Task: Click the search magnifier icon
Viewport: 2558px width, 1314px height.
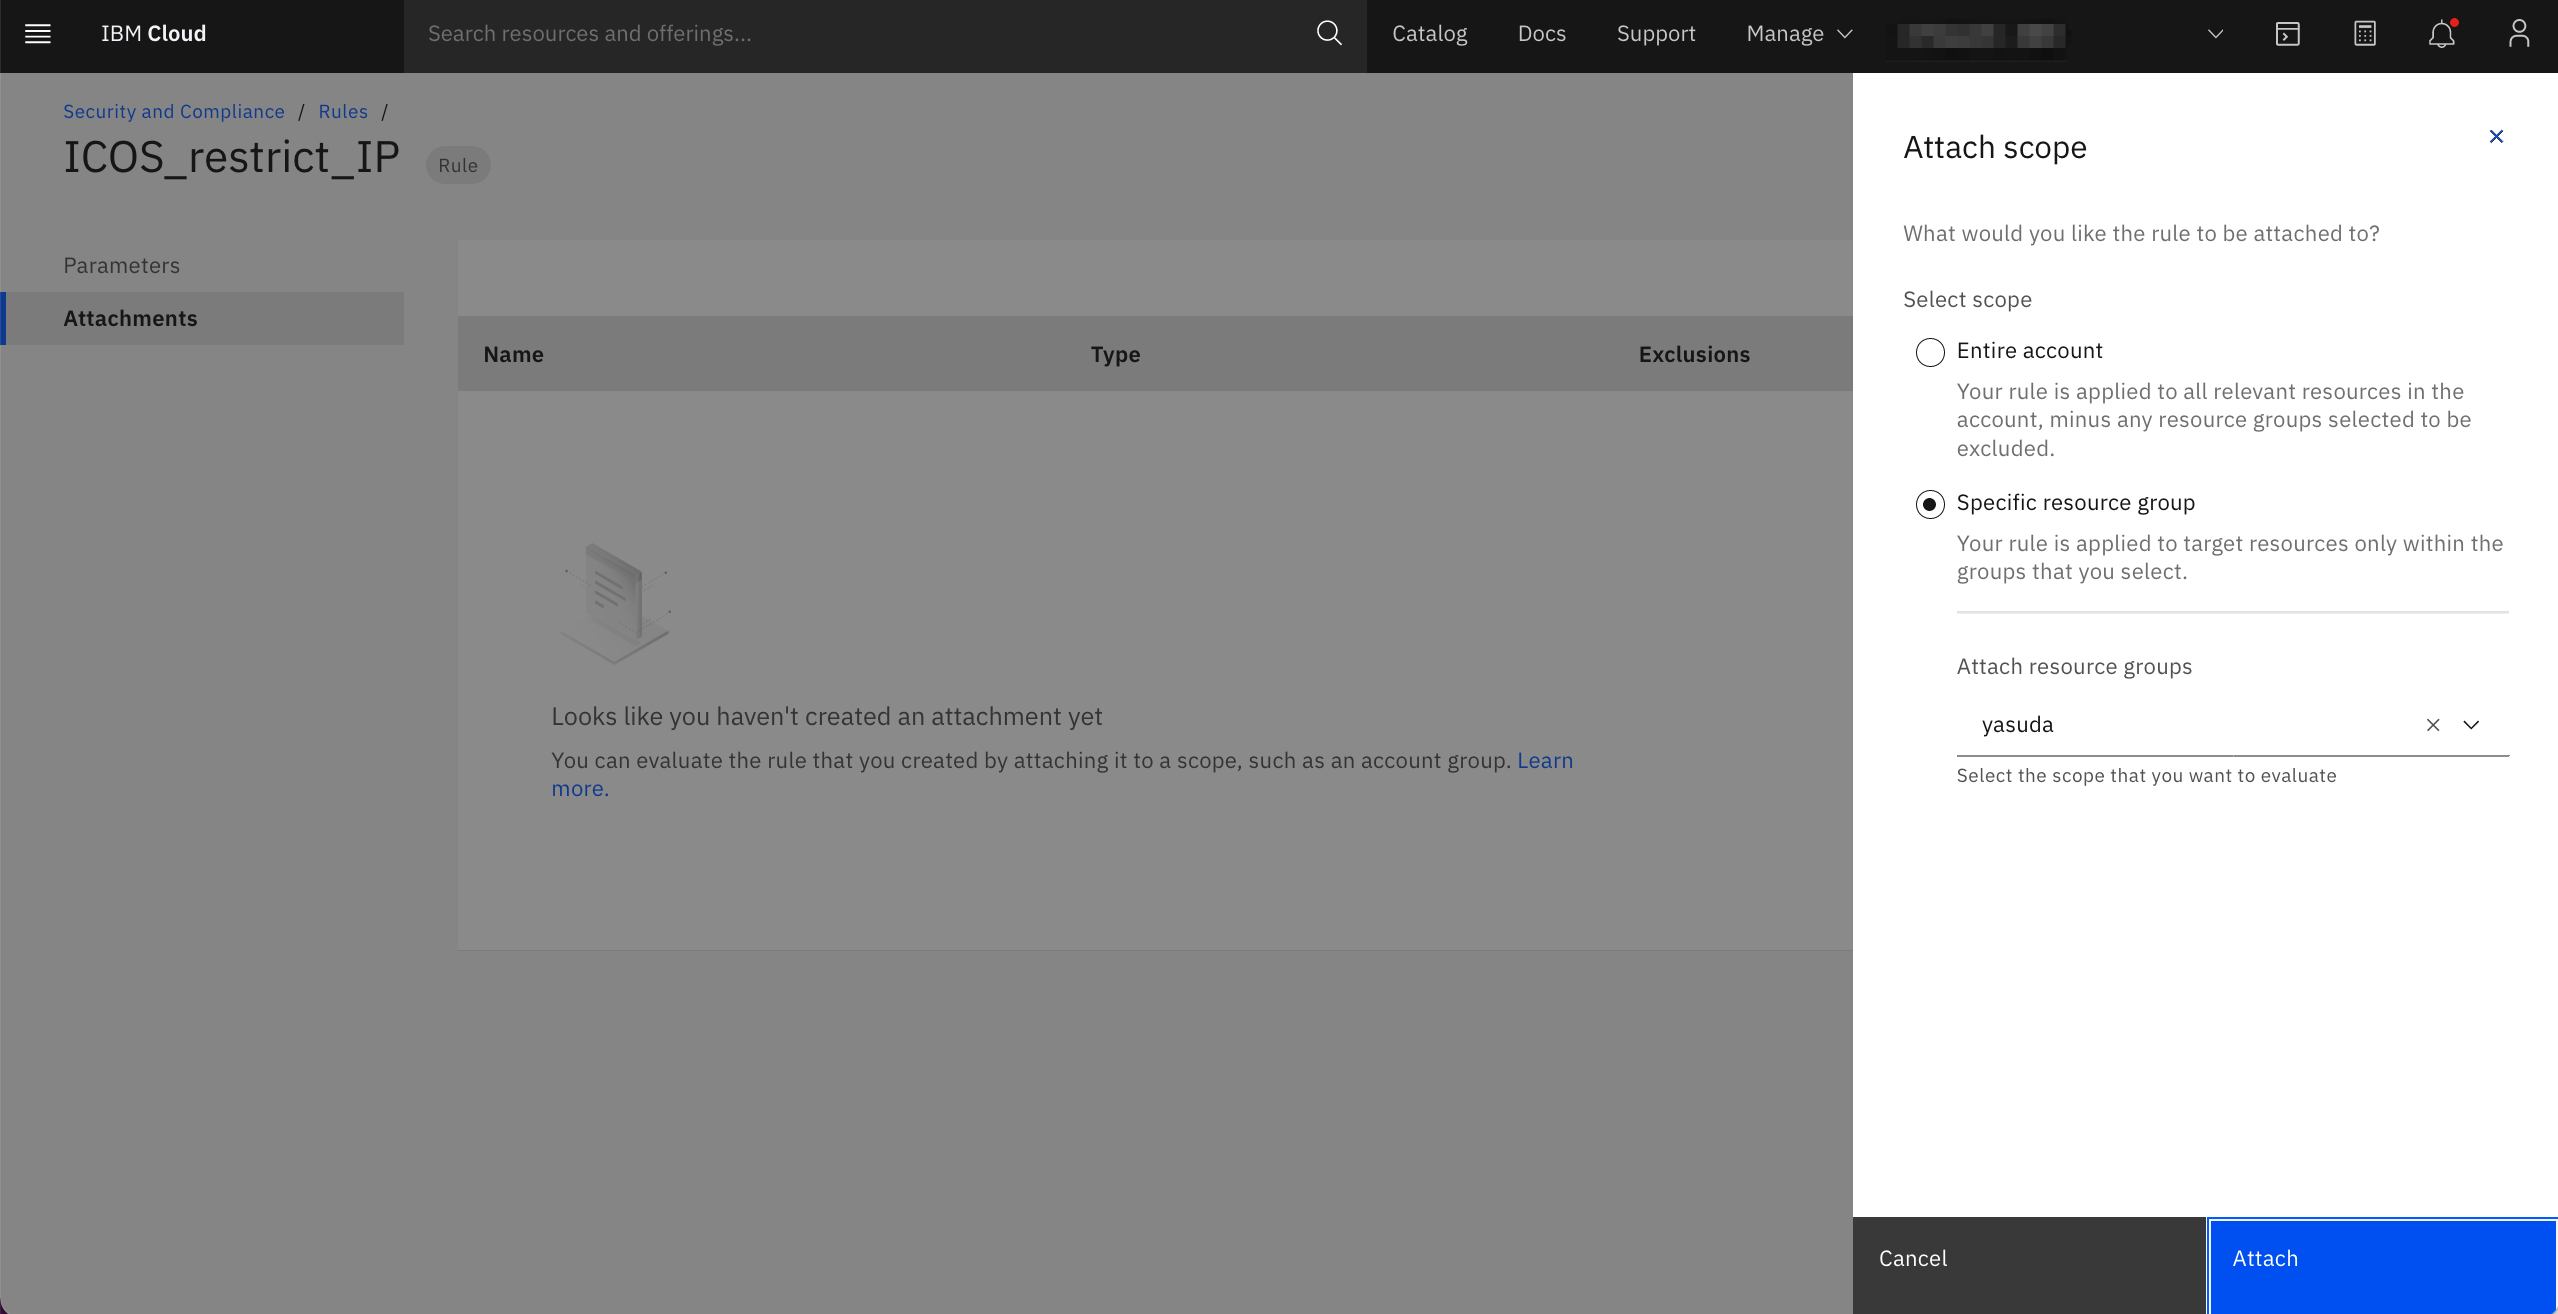Action: coord(1328,34)
